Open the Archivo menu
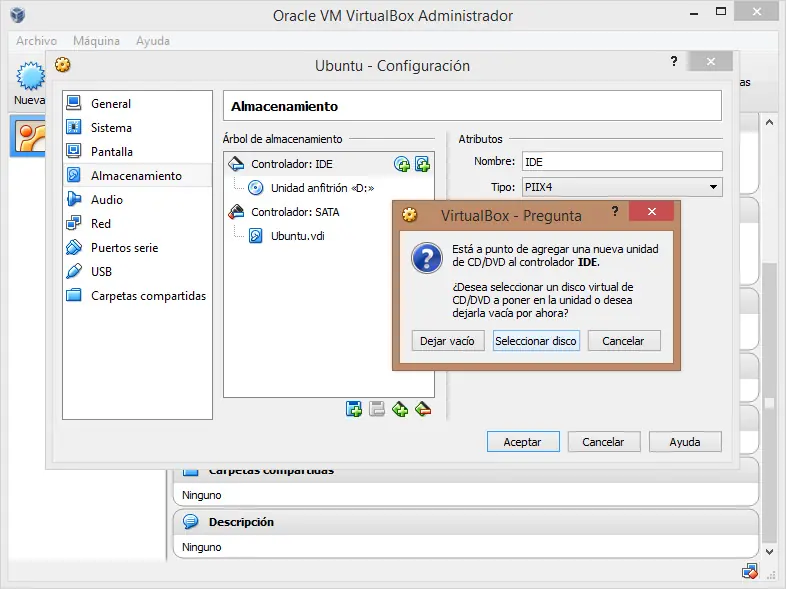This screenshot has width=786, height=589. coord(37,41)
